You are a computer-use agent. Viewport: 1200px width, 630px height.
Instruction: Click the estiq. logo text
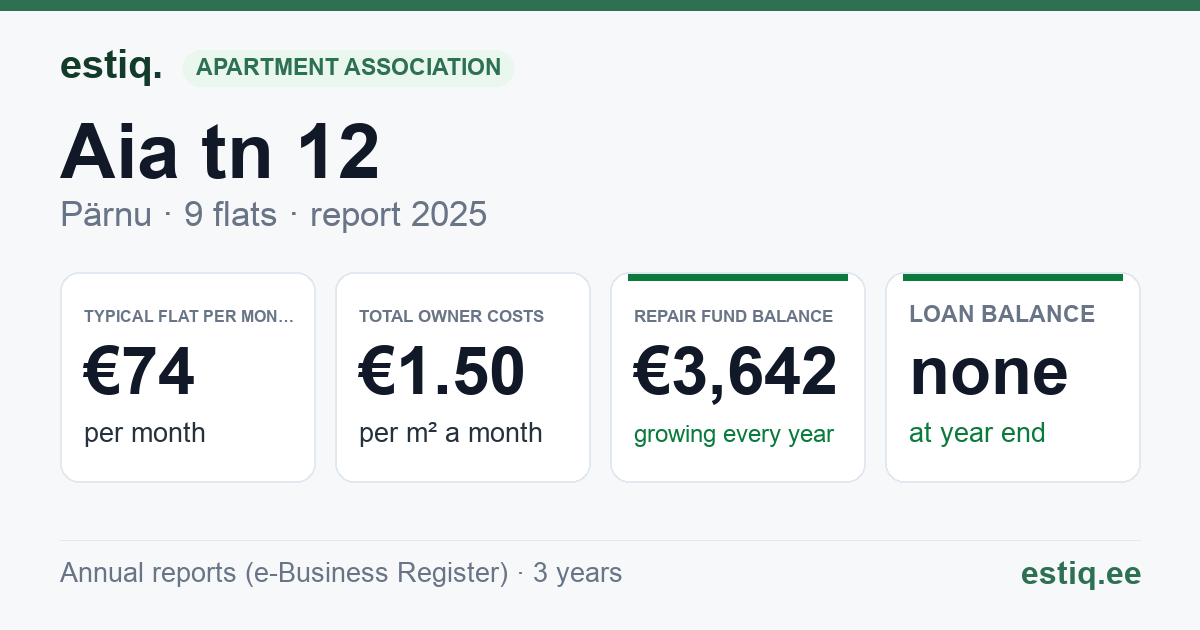(111, 66)
